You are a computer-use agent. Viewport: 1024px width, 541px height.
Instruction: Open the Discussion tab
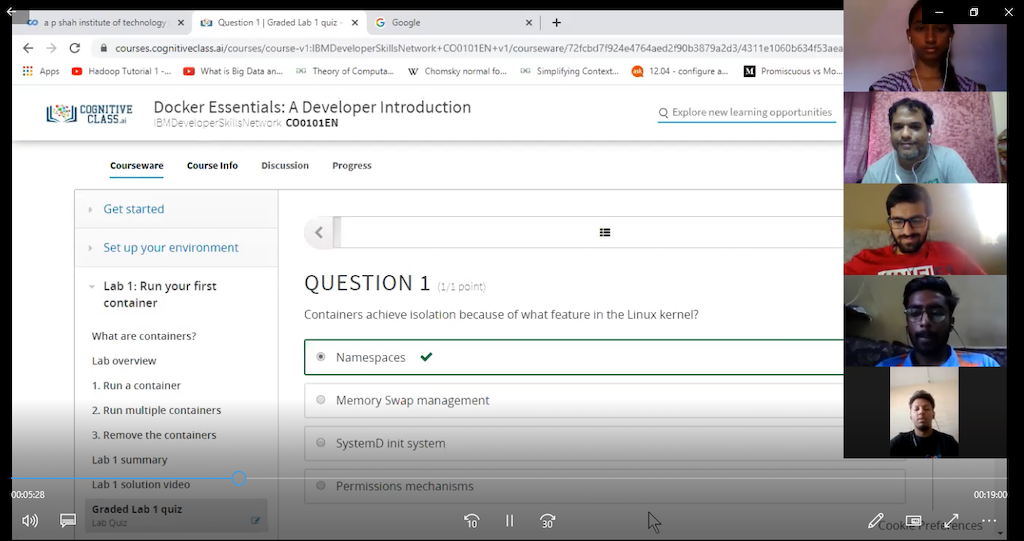(x=285, y=165)
